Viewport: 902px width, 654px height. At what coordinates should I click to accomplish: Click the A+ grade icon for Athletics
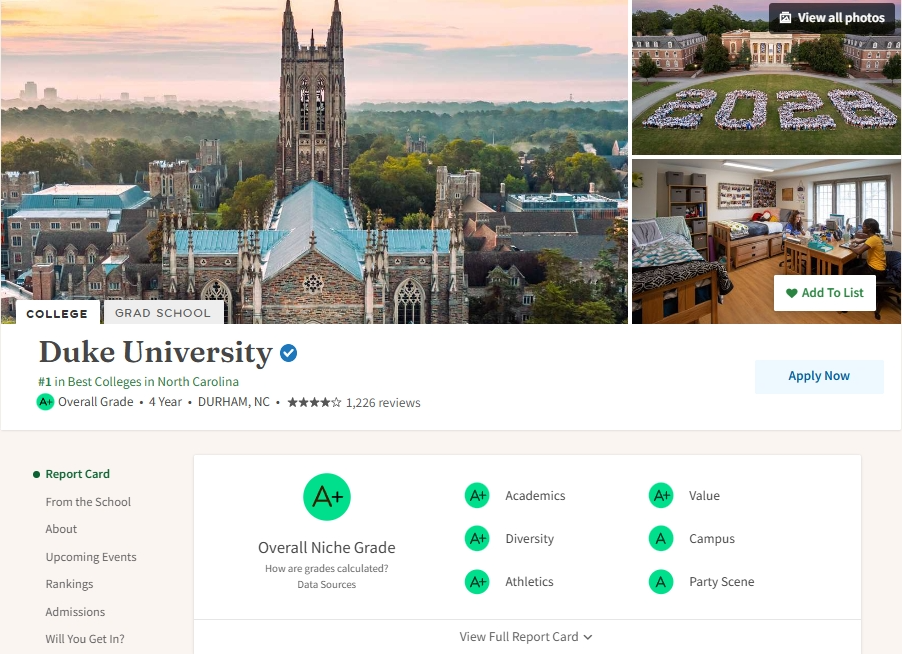(477, 582)
